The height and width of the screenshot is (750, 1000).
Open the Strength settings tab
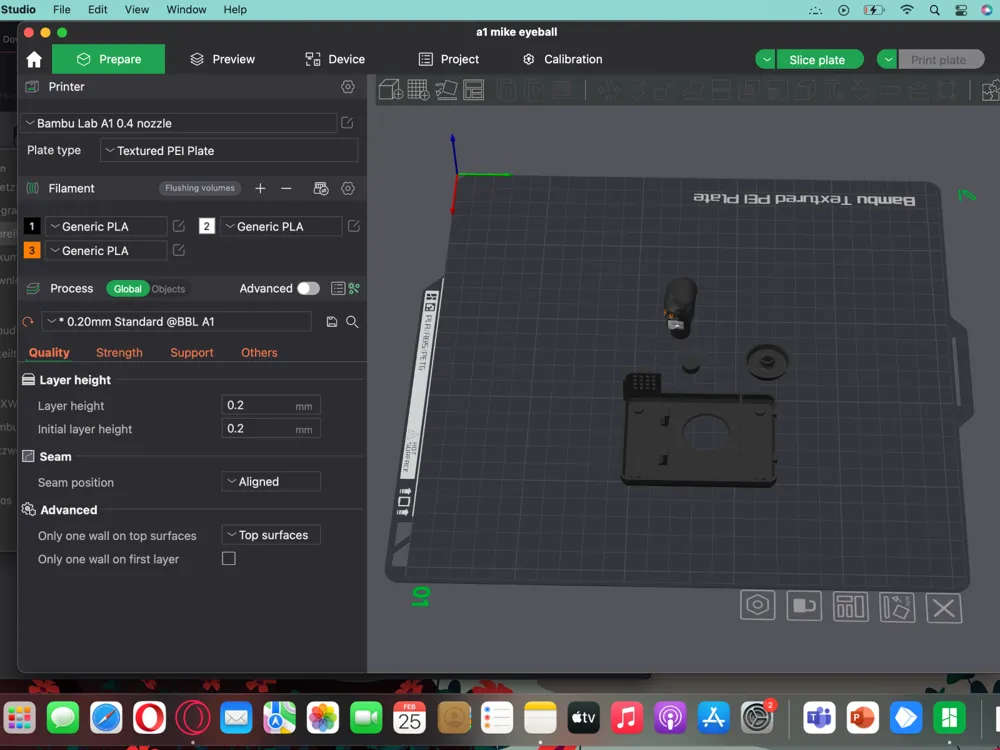click(x=119, y=353)
